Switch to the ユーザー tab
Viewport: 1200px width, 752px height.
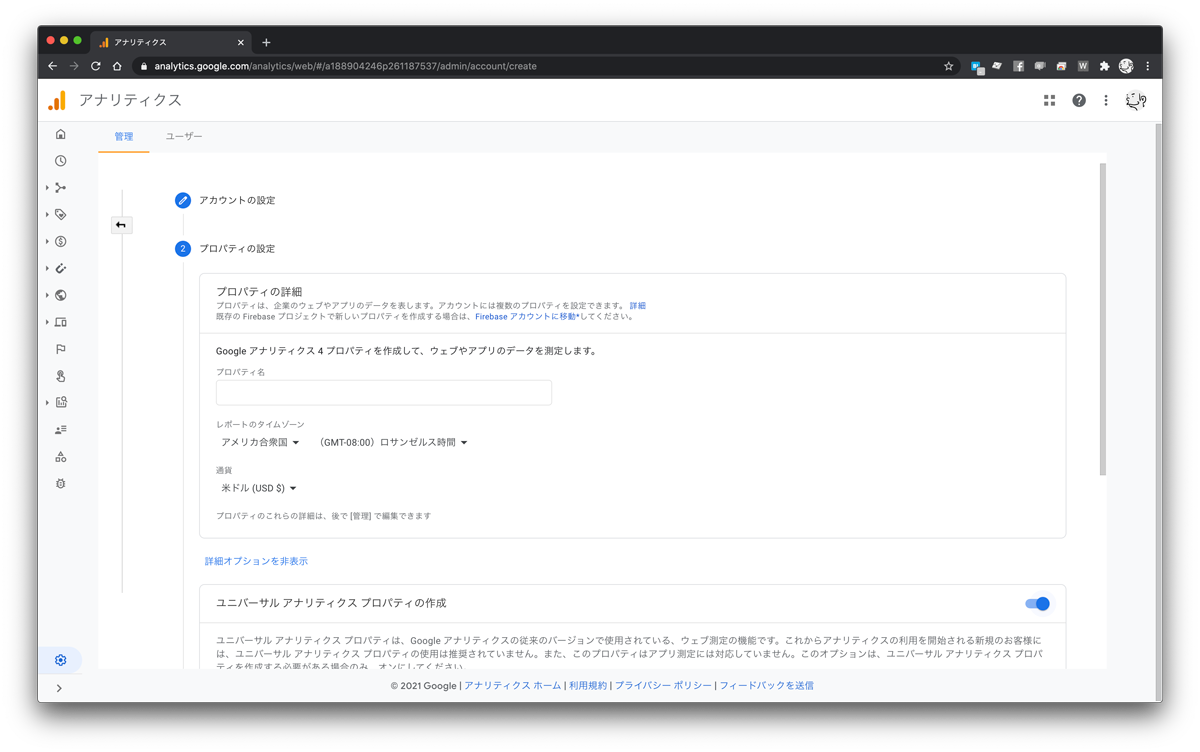pos(184,137)
